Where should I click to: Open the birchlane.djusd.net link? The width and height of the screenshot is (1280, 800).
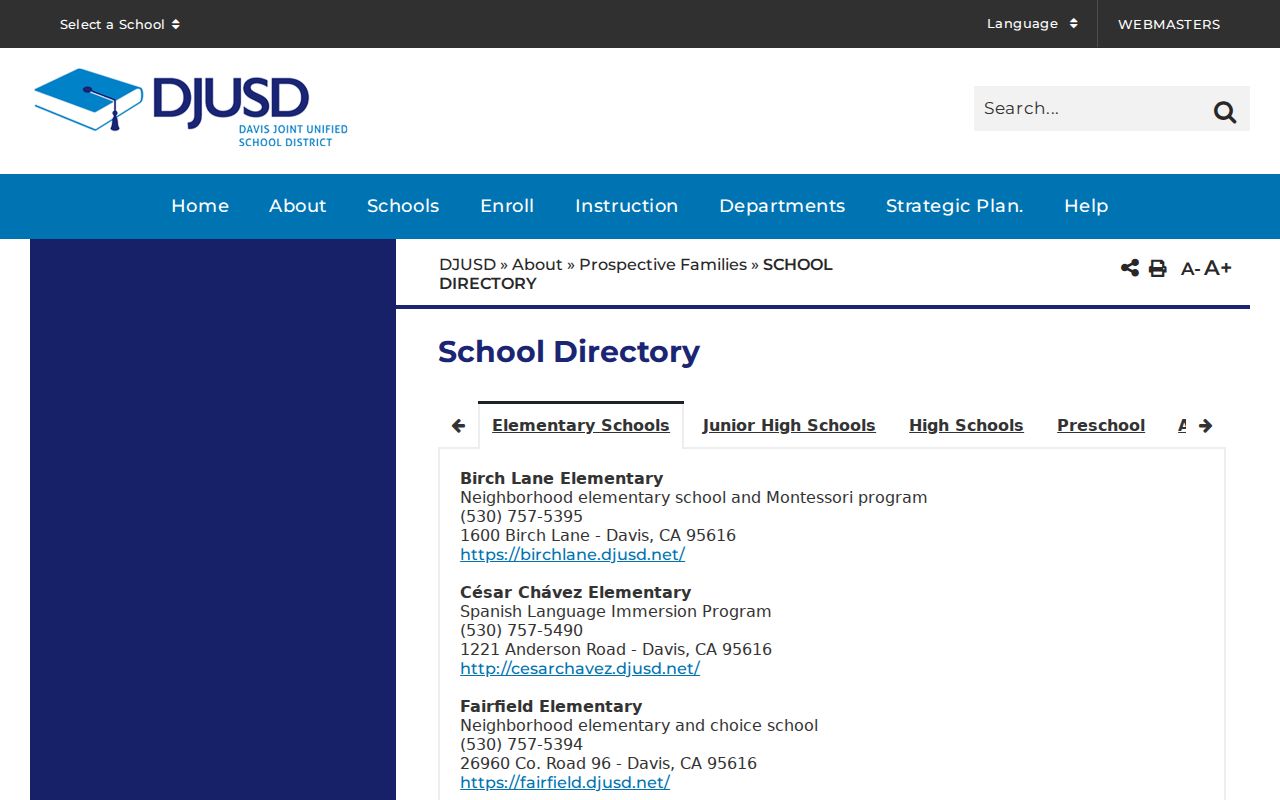click(x=573, y=554)
